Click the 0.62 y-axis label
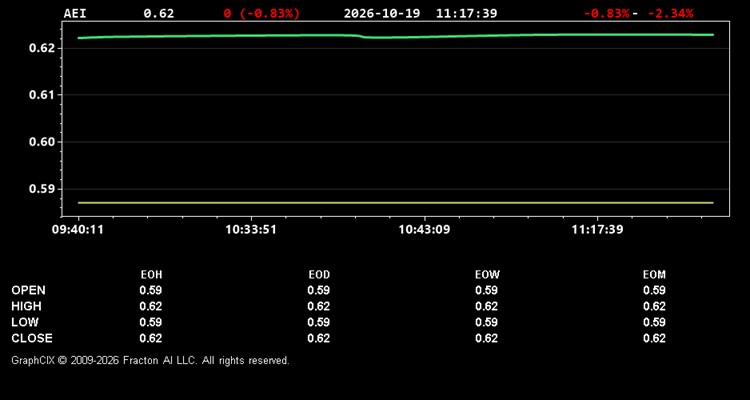The width and height of the screenshot is (750, 400). tap(43, 48)
